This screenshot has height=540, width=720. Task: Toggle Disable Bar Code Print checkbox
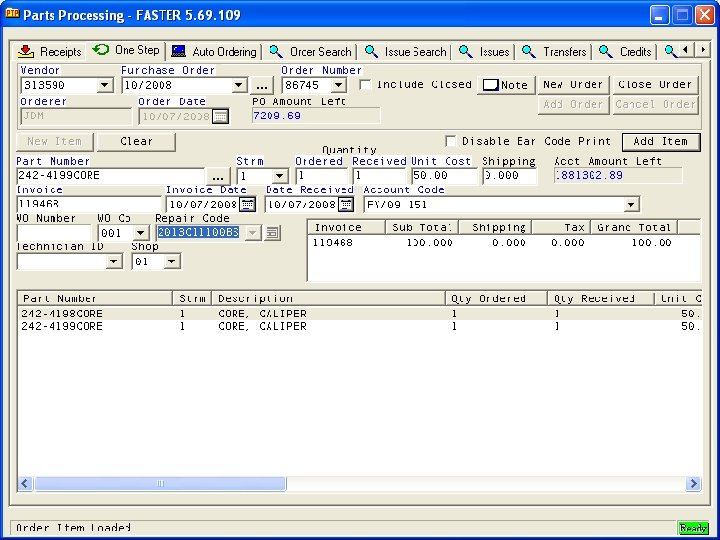451,141
